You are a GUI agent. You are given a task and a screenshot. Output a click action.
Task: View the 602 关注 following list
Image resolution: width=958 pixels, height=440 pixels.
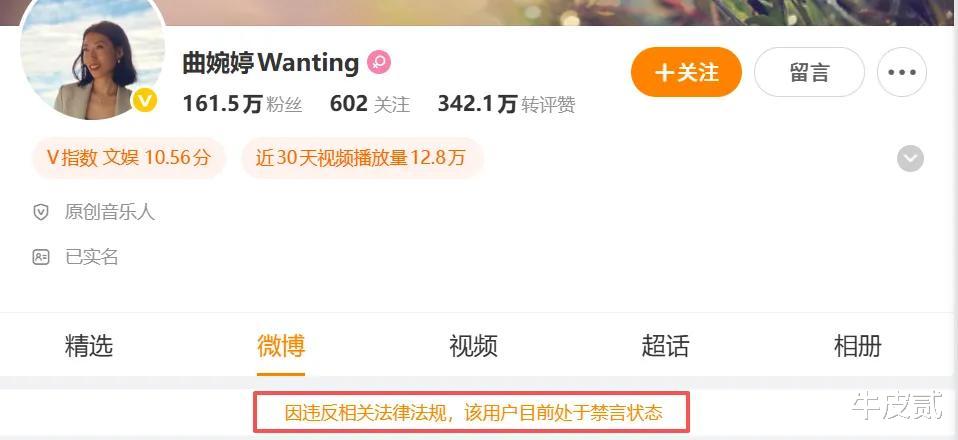370,104
